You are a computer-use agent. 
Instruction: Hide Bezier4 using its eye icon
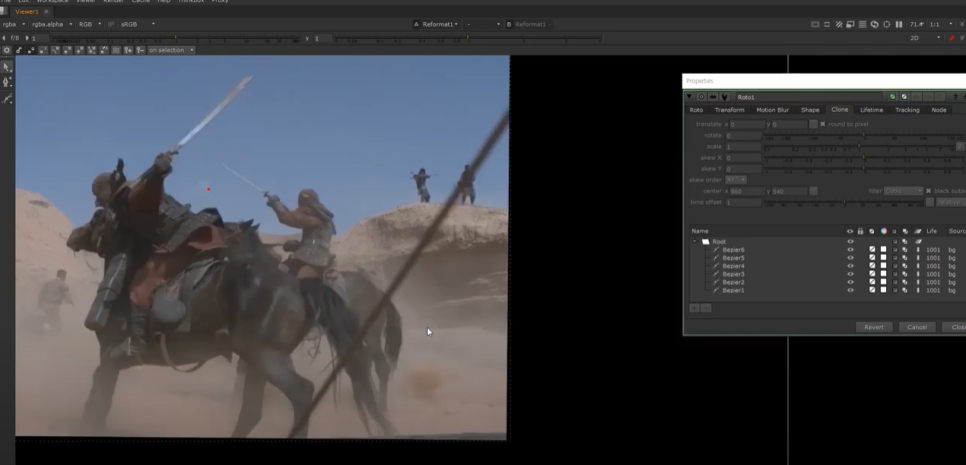click(850, 265)
